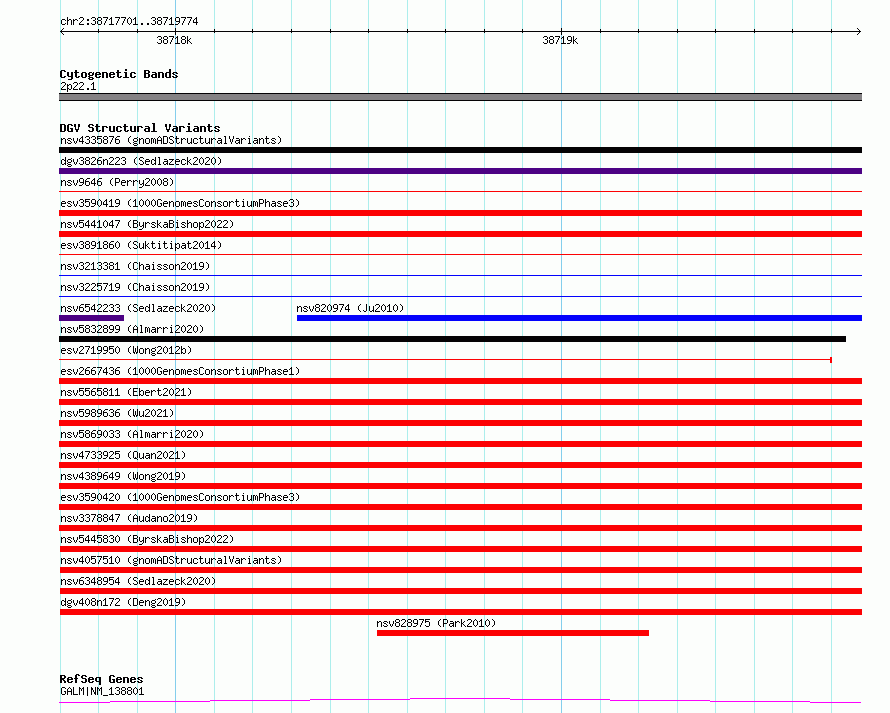Click nsv5565811 Ebert2021 variant label

click(126, 392)
